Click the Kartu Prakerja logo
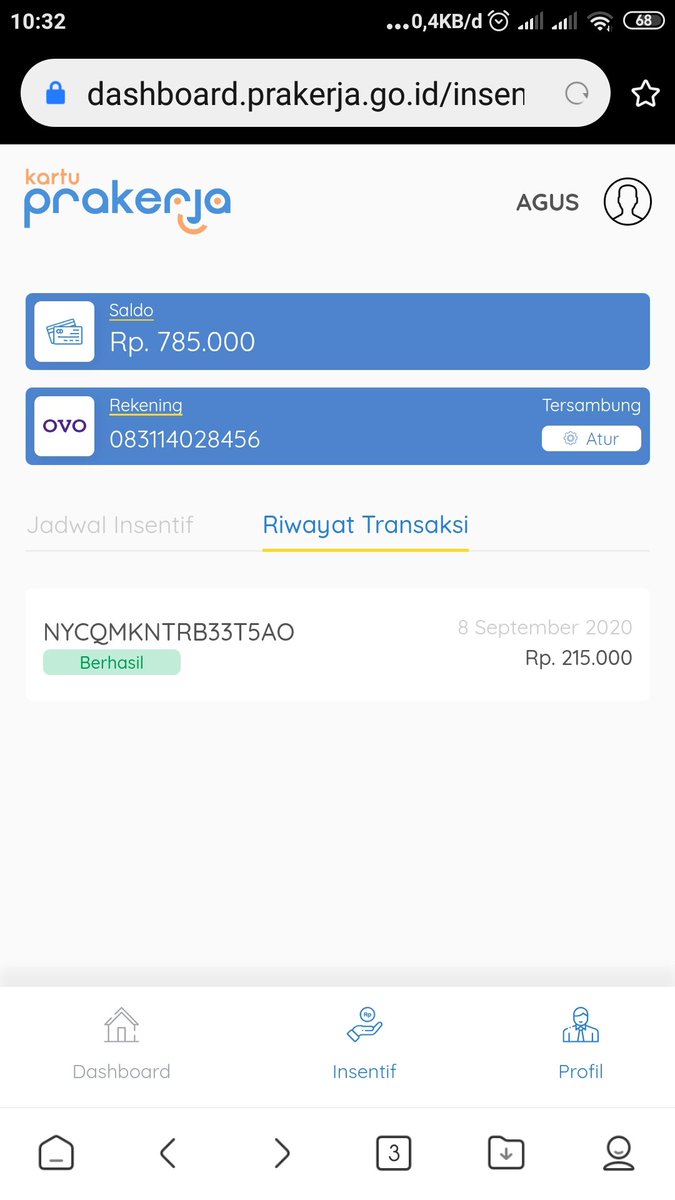The image size is (675, 1200). coord(127,200)
